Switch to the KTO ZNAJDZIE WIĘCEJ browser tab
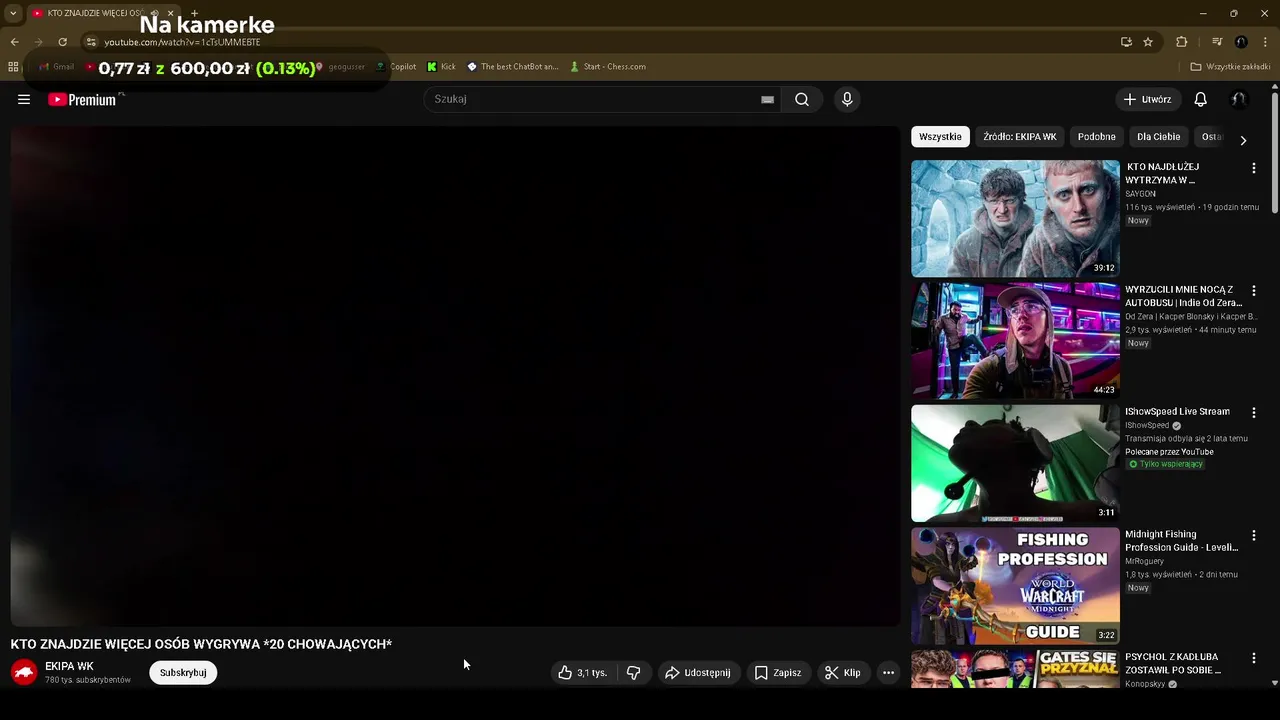1280x720 pixels. [x=96, y=13]
